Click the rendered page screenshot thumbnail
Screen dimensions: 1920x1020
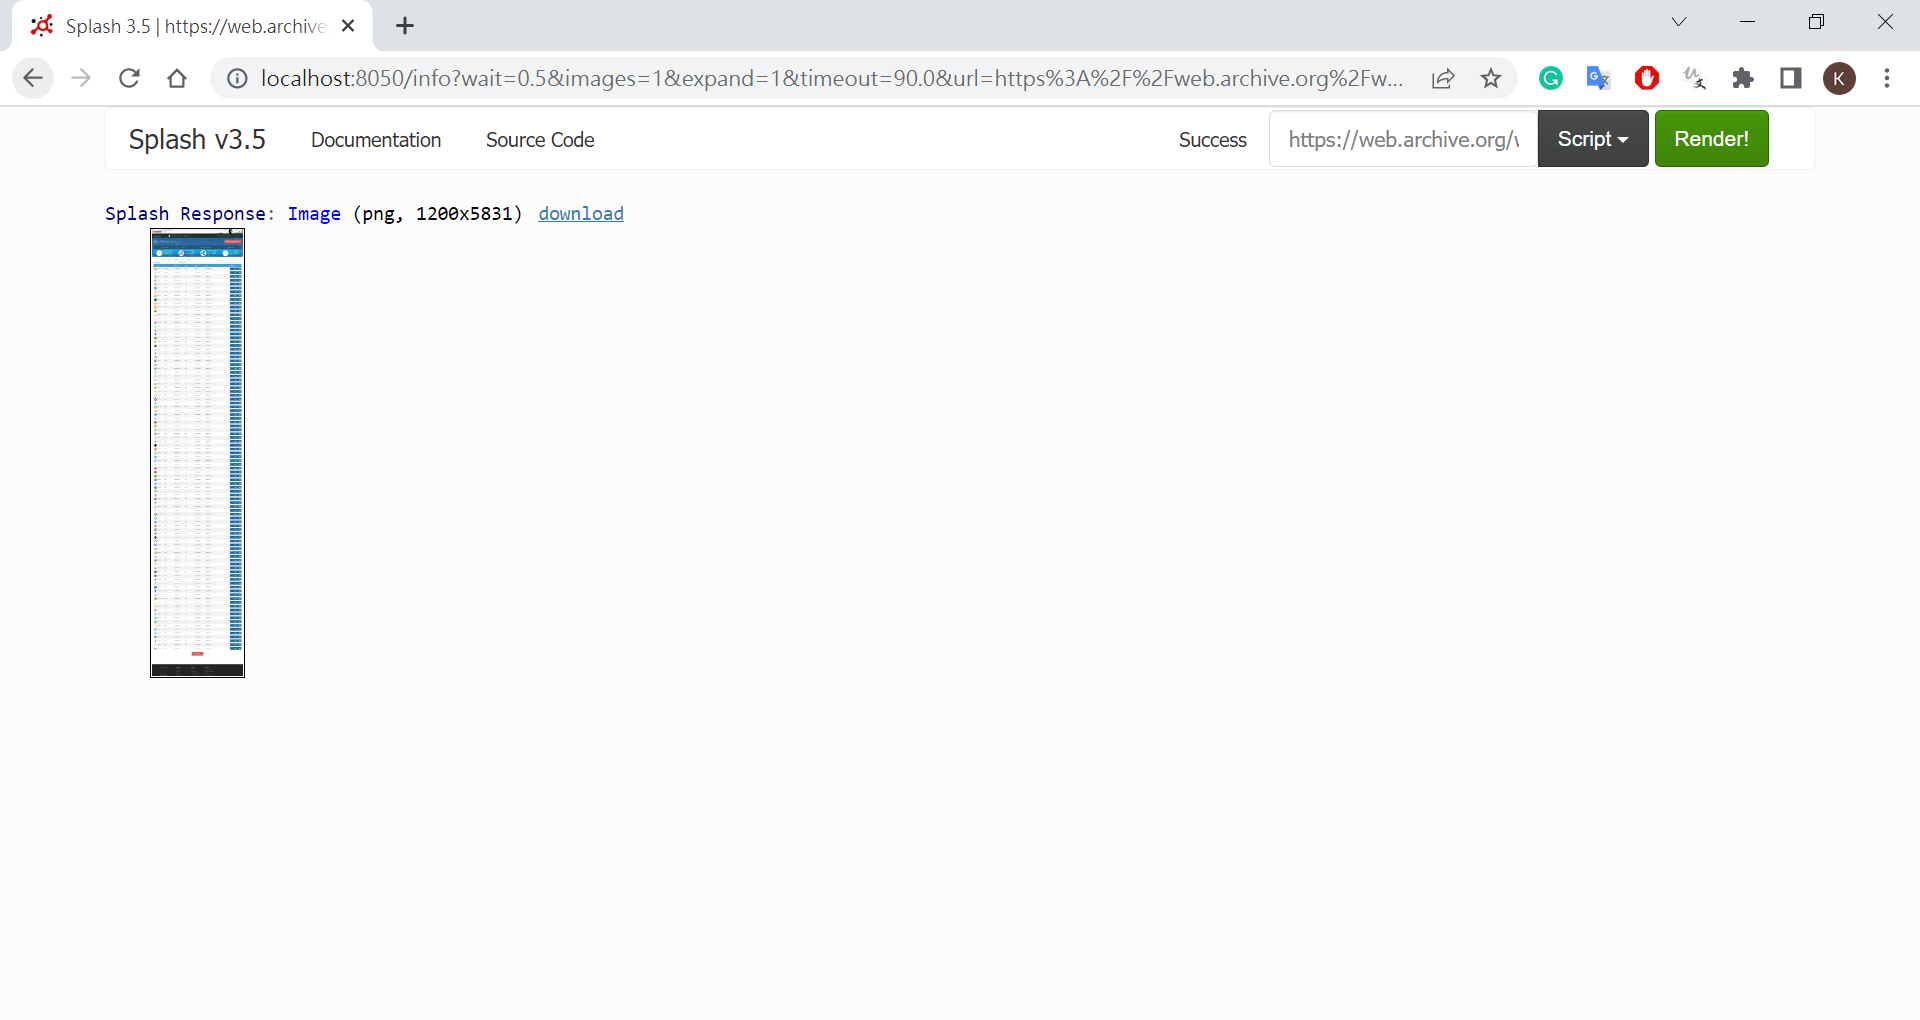[197, 452]
